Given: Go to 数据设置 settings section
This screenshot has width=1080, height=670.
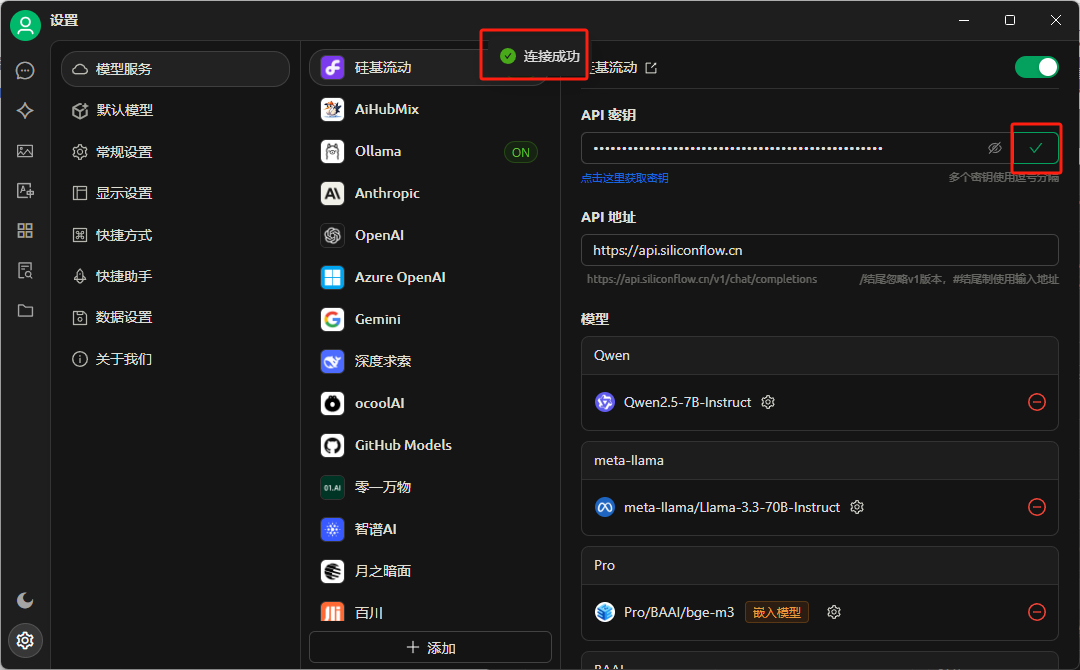Looking at the screenshot, I should point(124,317).
